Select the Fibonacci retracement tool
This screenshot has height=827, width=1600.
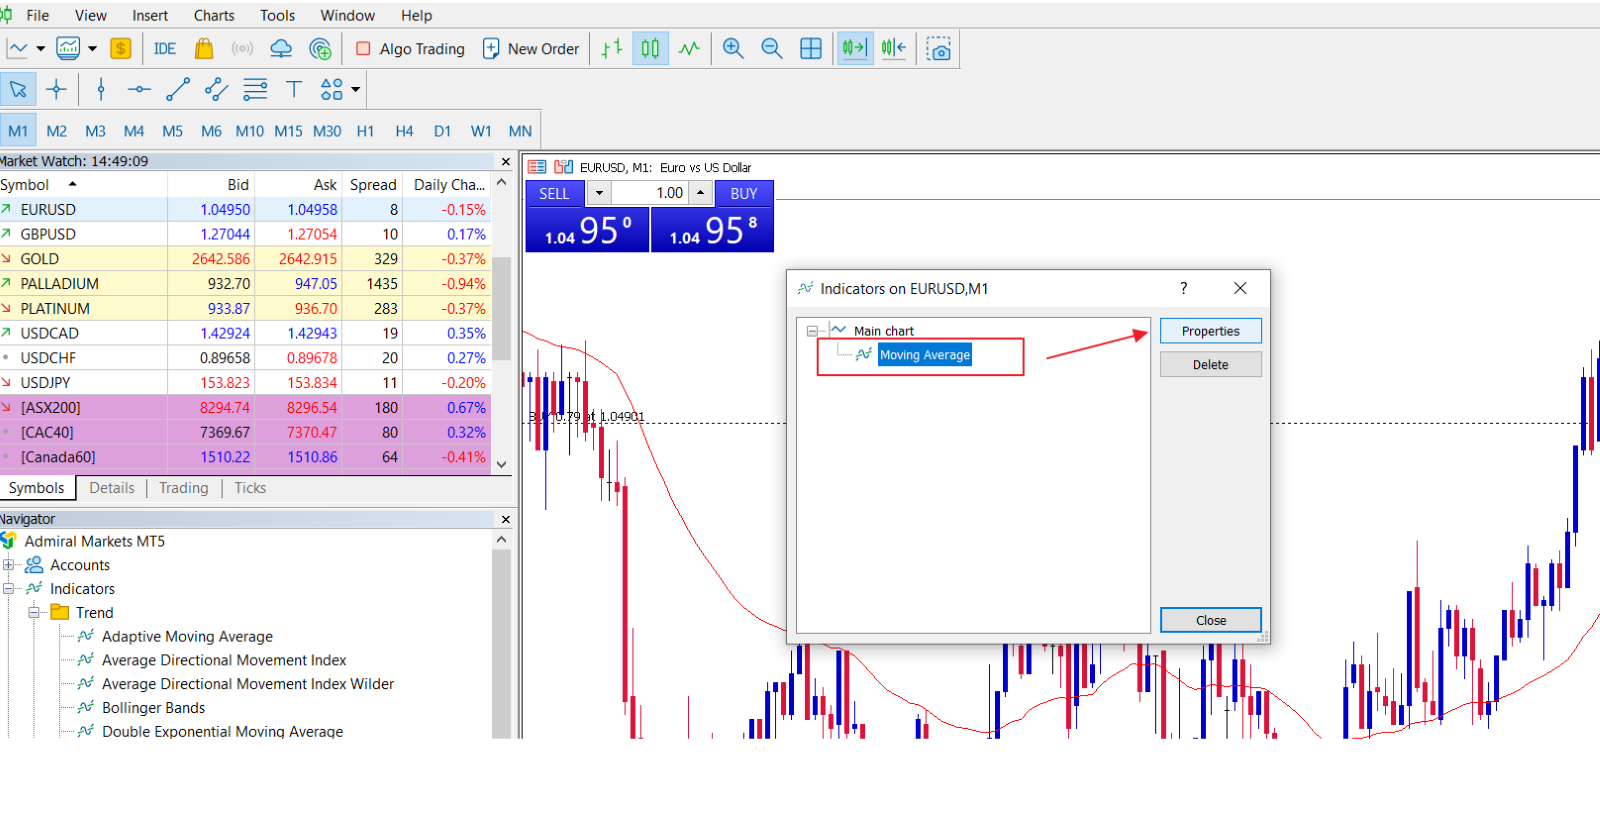click(x=255, y=89)
